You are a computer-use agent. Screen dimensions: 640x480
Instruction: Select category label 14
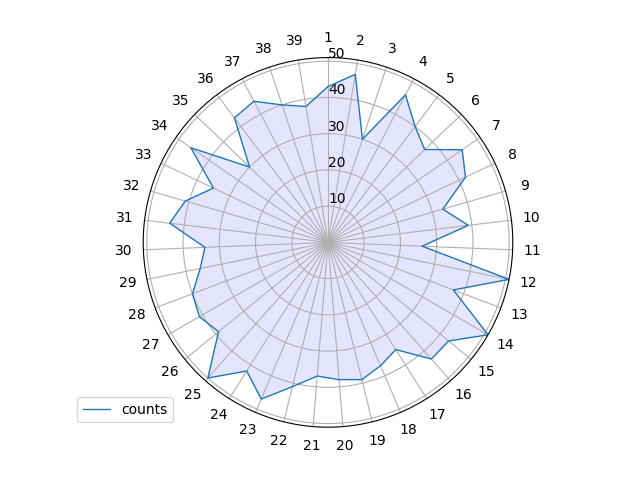(505, 344)
